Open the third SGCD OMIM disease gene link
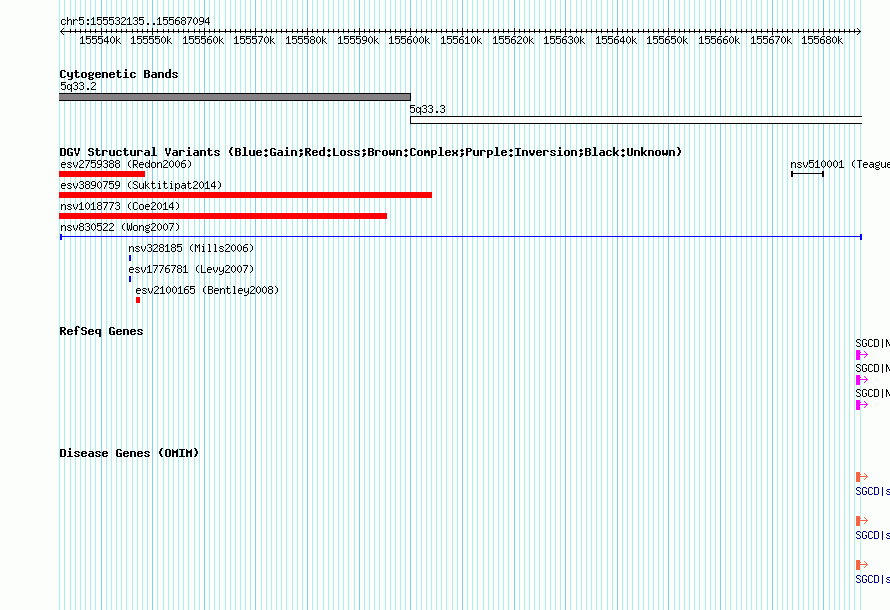The width and height of the screenshot is (890, 610). coord(872,579)
